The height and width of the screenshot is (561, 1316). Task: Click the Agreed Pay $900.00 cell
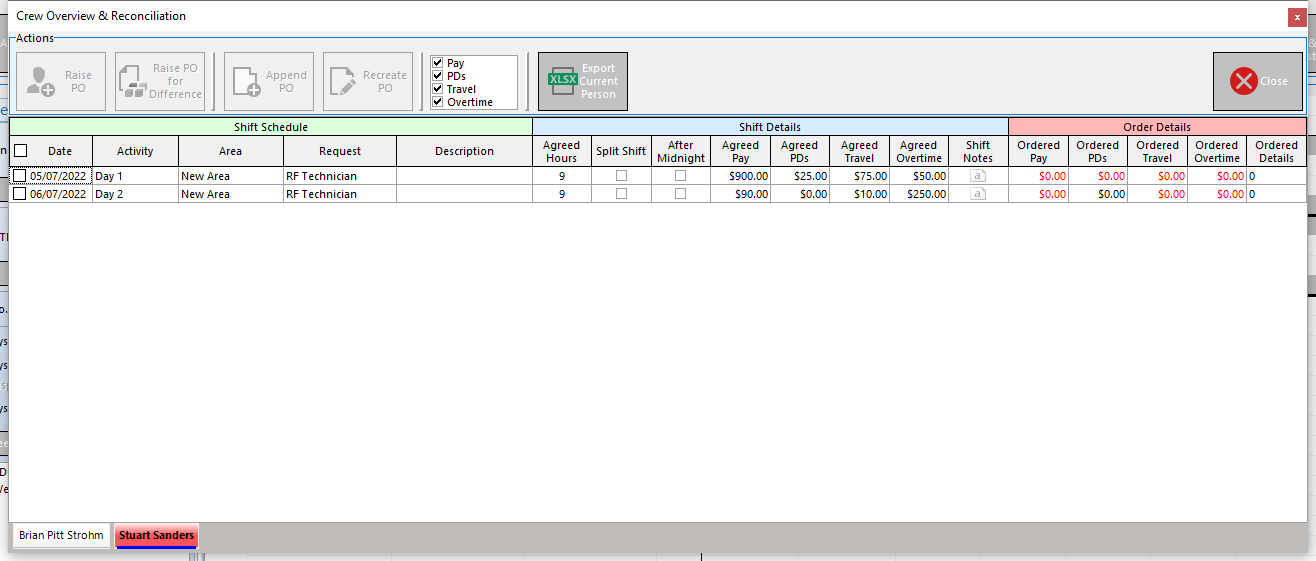[740, 176]
